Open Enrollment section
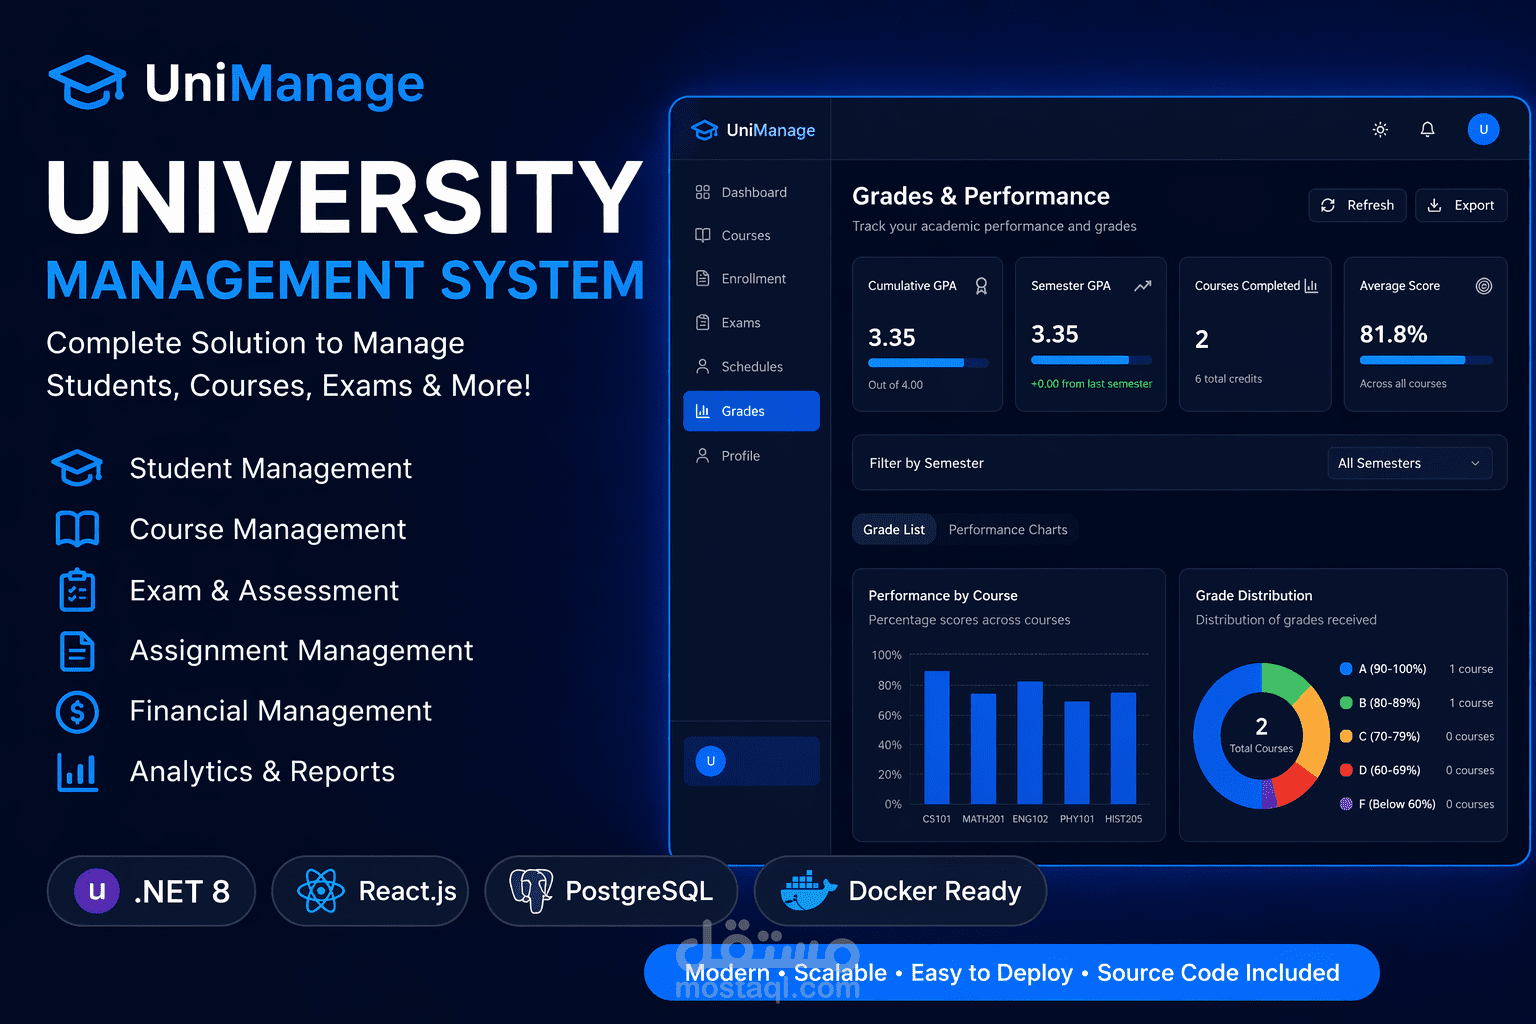The width and height of the screenshot is (1536, 1024). [x=751, y=278]
